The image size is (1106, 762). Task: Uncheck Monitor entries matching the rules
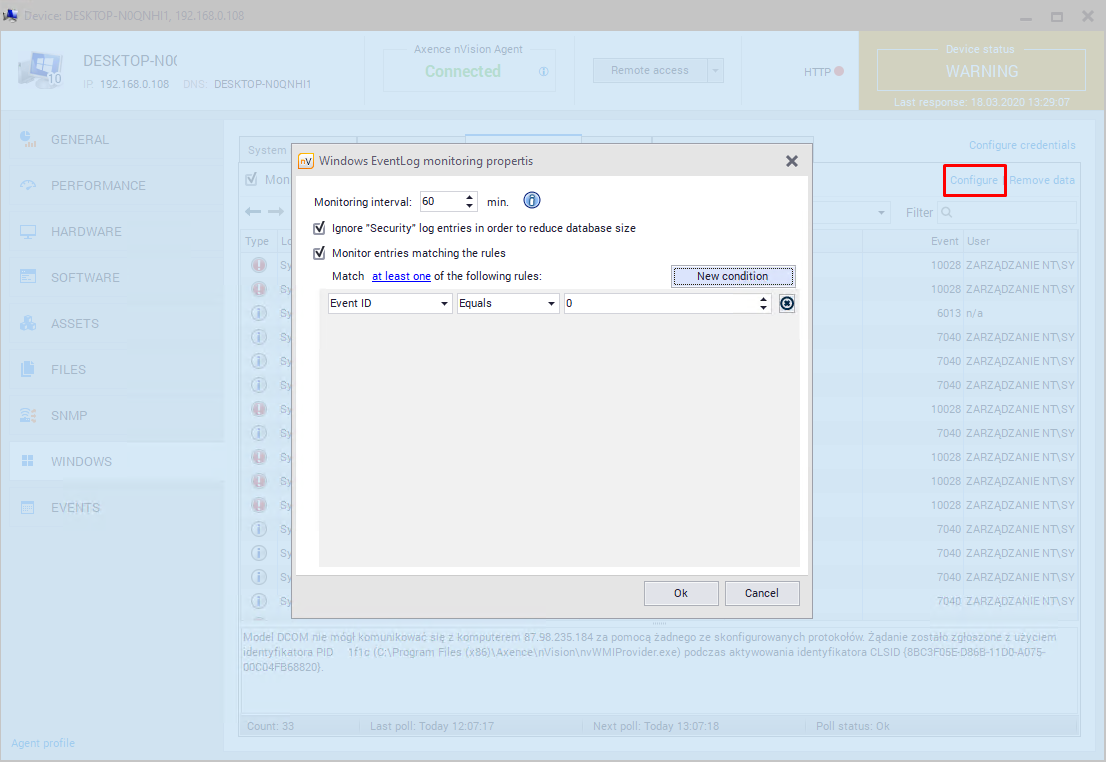pyautogui.click(x=320, y=253)
